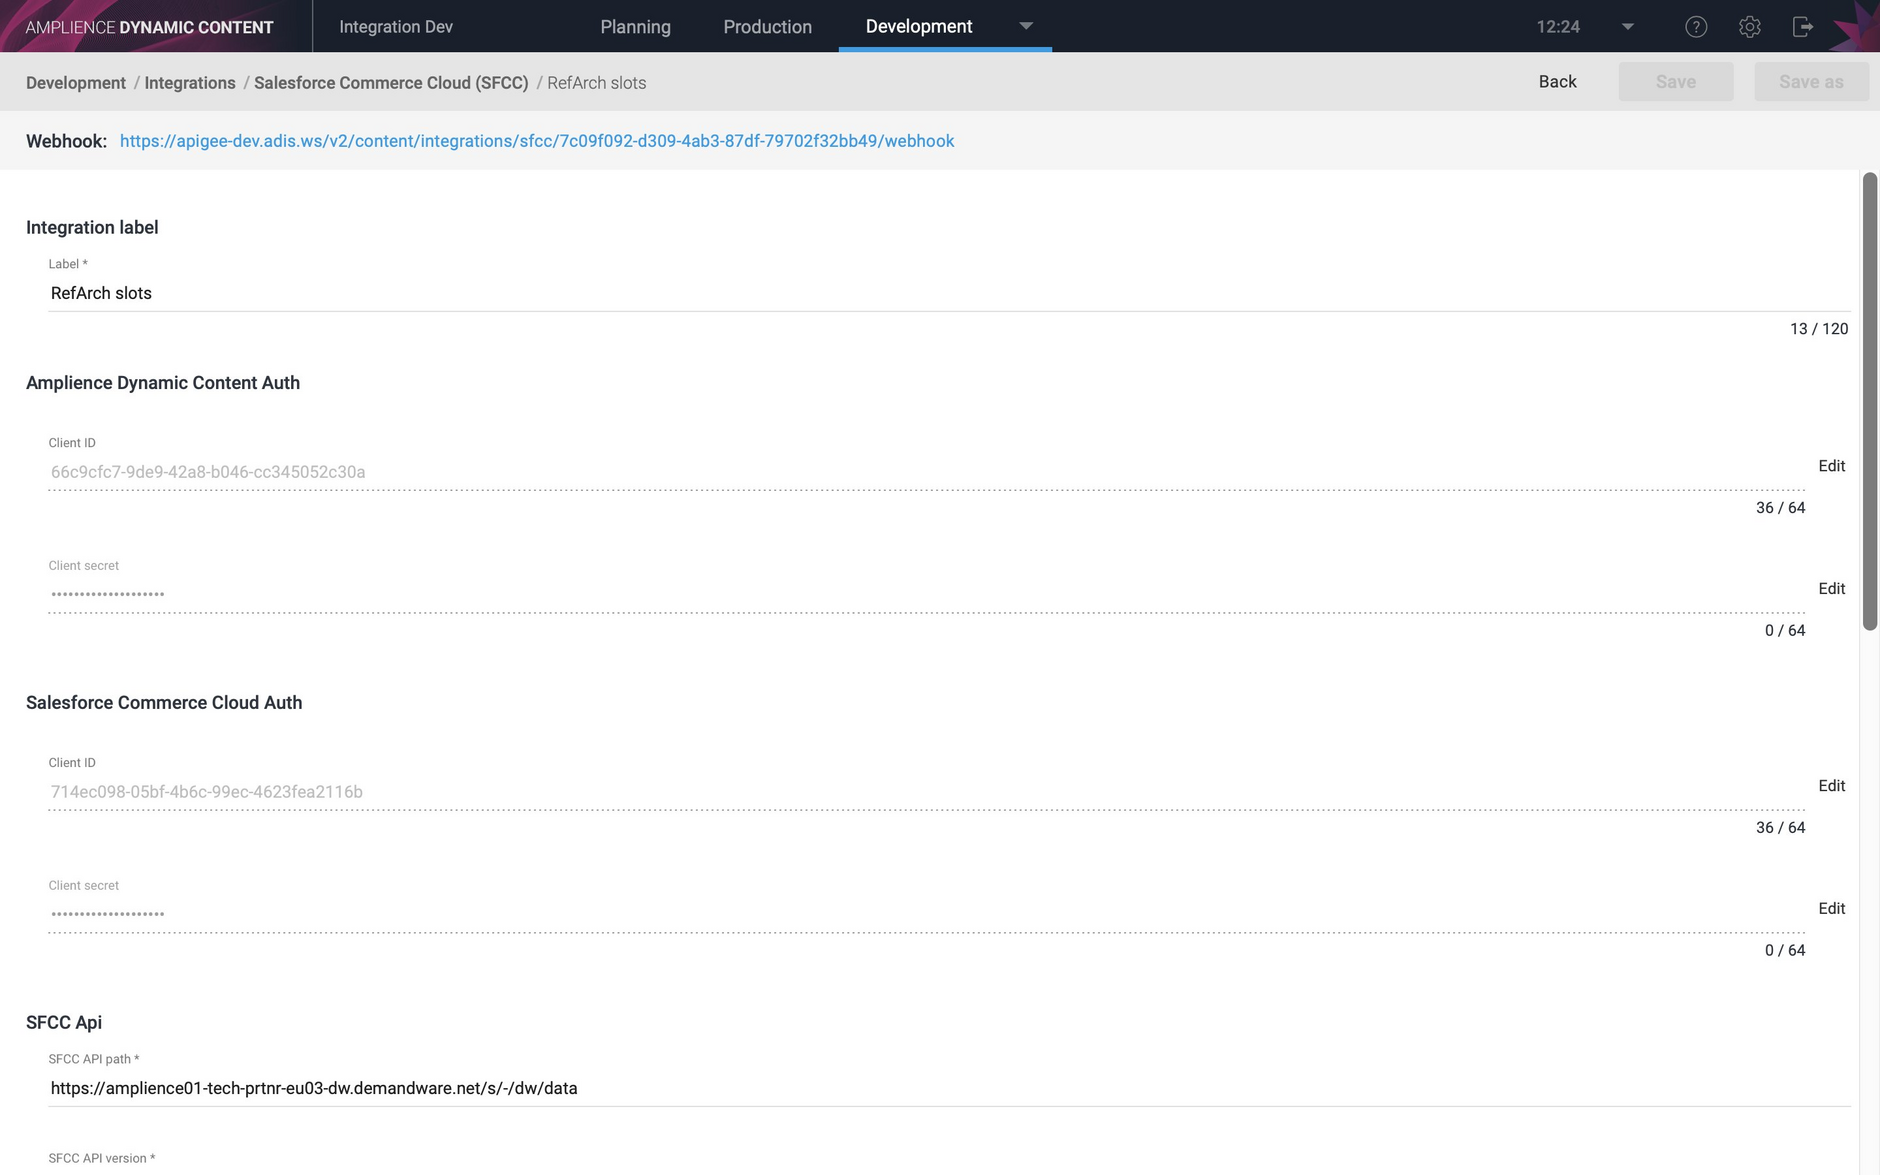Click the Integration label heading

[x=92, y=228]
